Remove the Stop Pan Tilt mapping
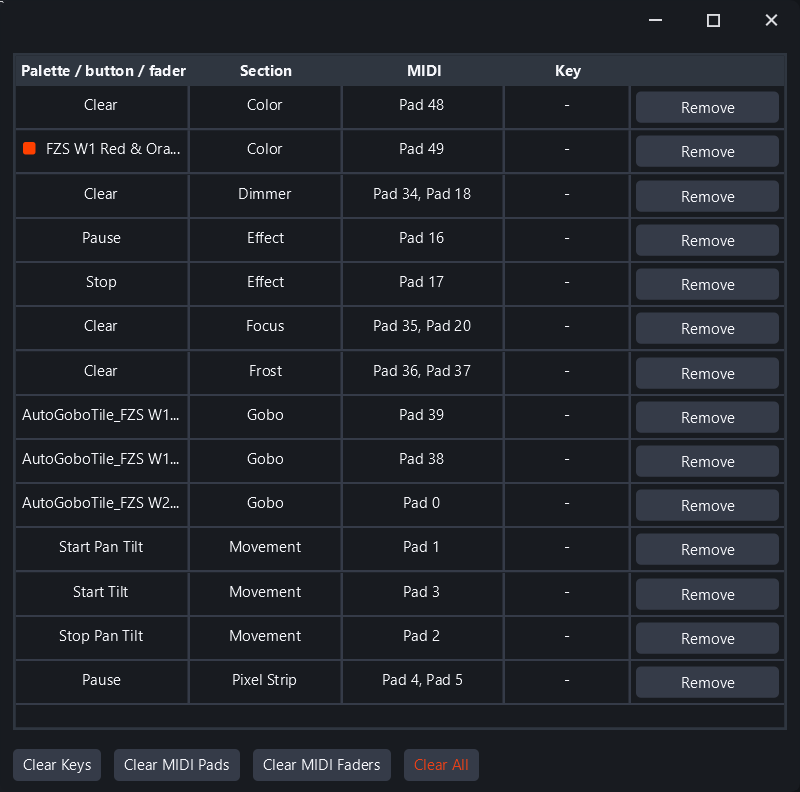The image size is (800, 792). click(707, 638)
